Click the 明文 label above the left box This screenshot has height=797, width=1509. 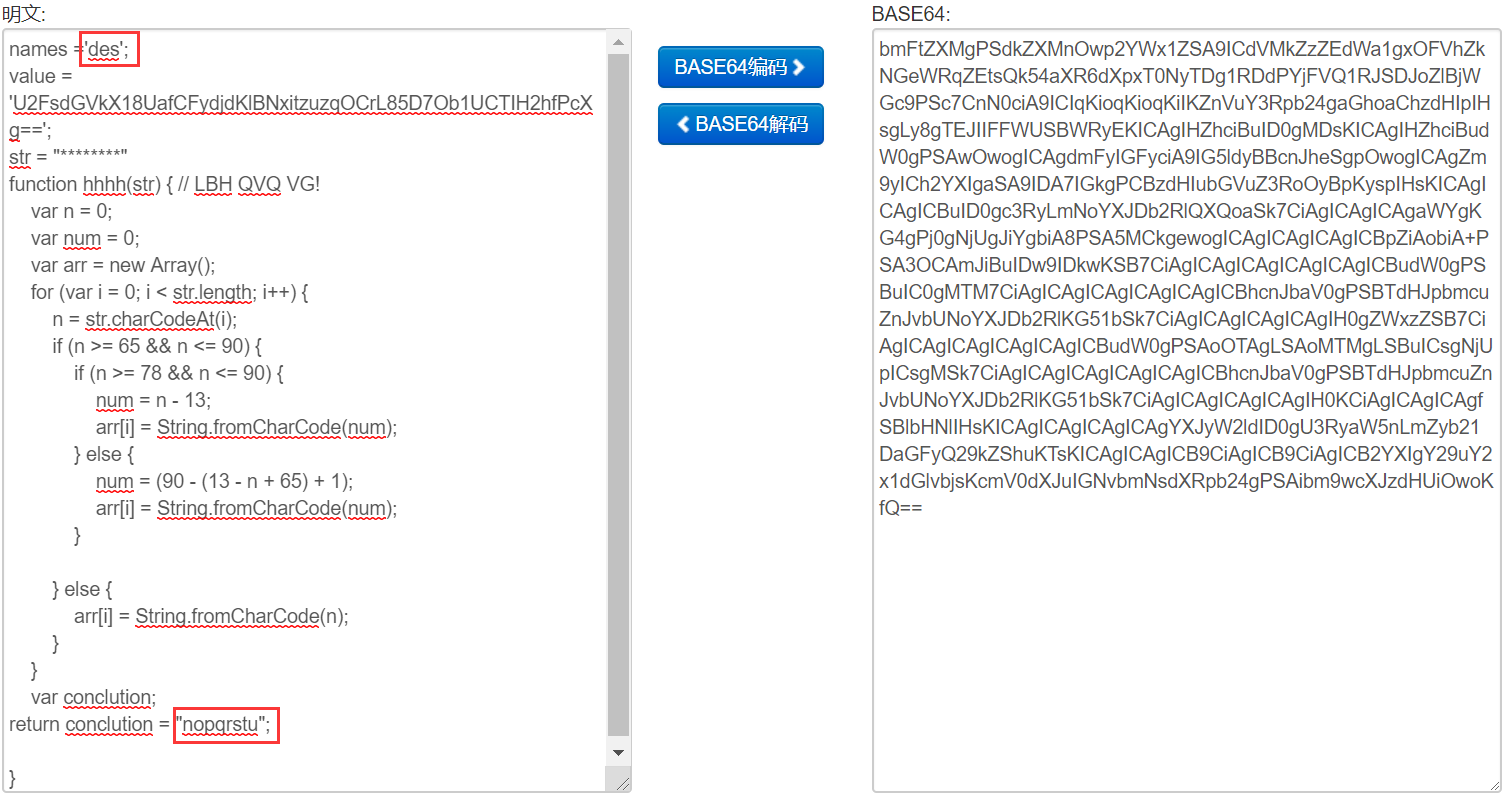pos(24,14)
